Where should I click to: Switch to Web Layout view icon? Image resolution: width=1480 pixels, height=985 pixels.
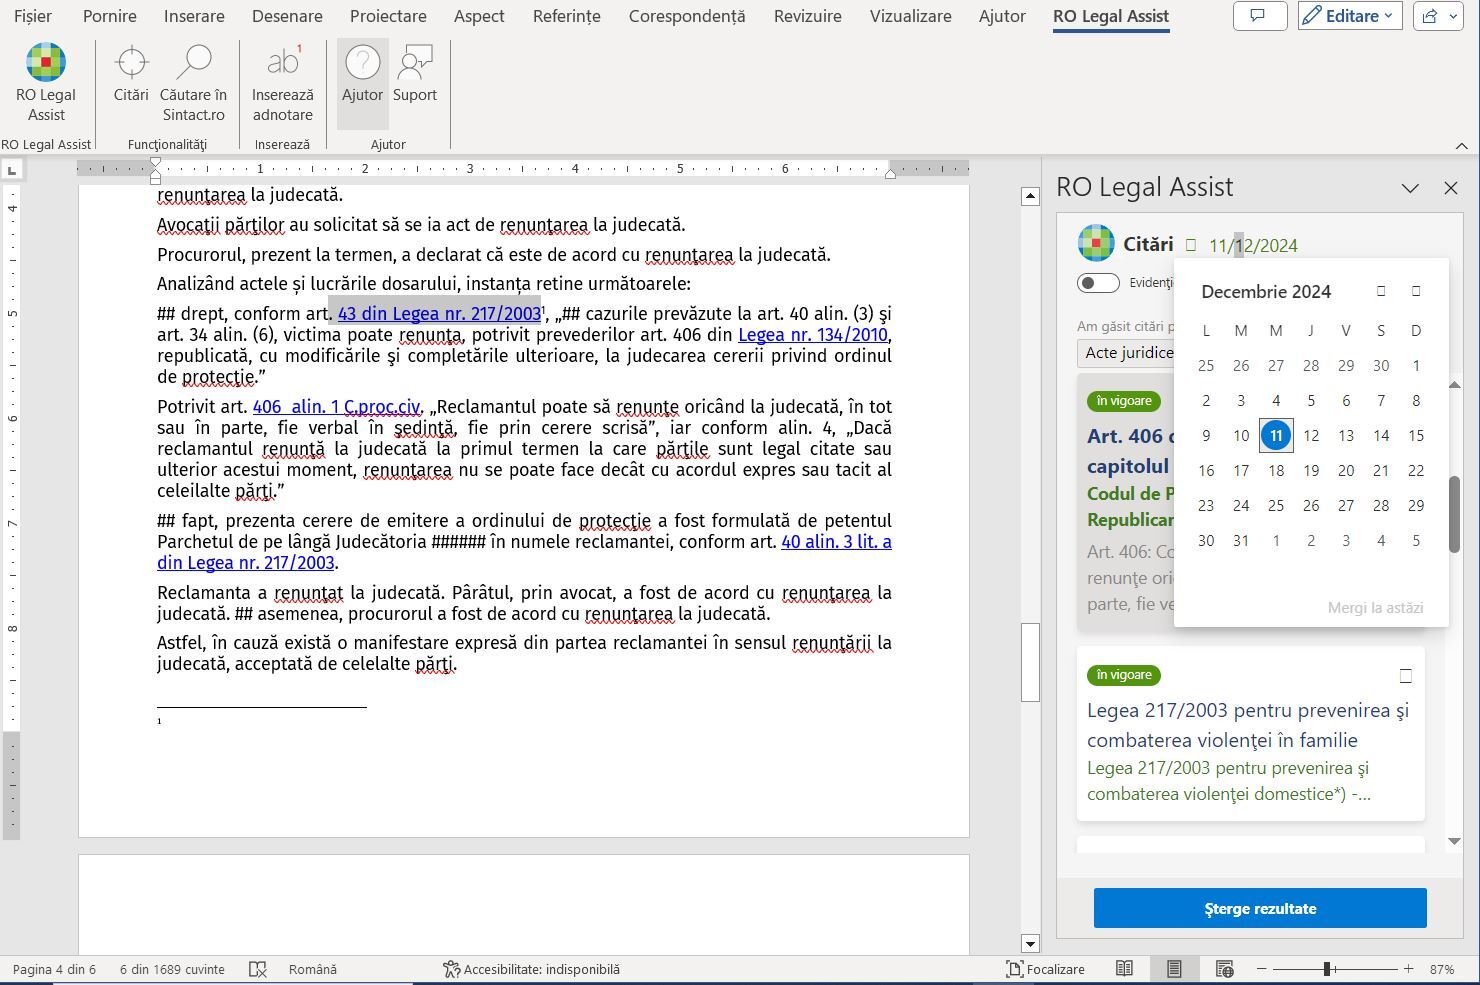point(1224,969)
